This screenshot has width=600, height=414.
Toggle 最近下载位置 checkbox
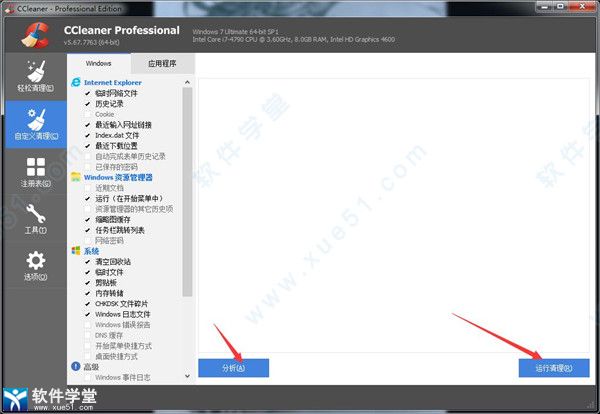point(88,146)
